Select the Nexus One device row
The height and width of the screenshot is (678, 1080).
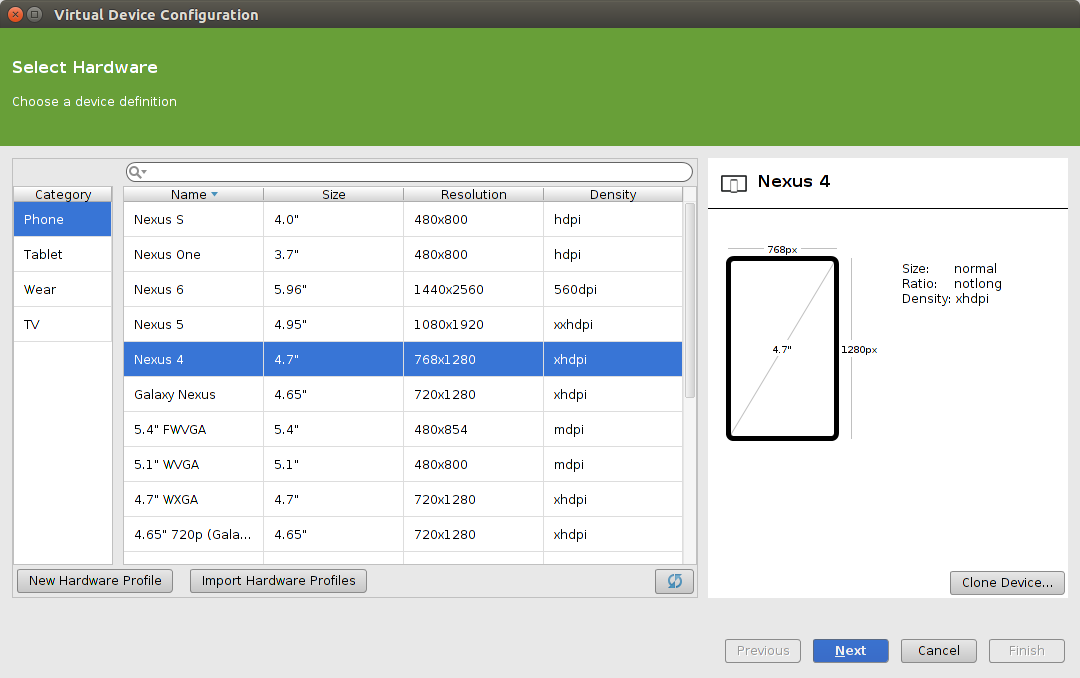[403, 254]
